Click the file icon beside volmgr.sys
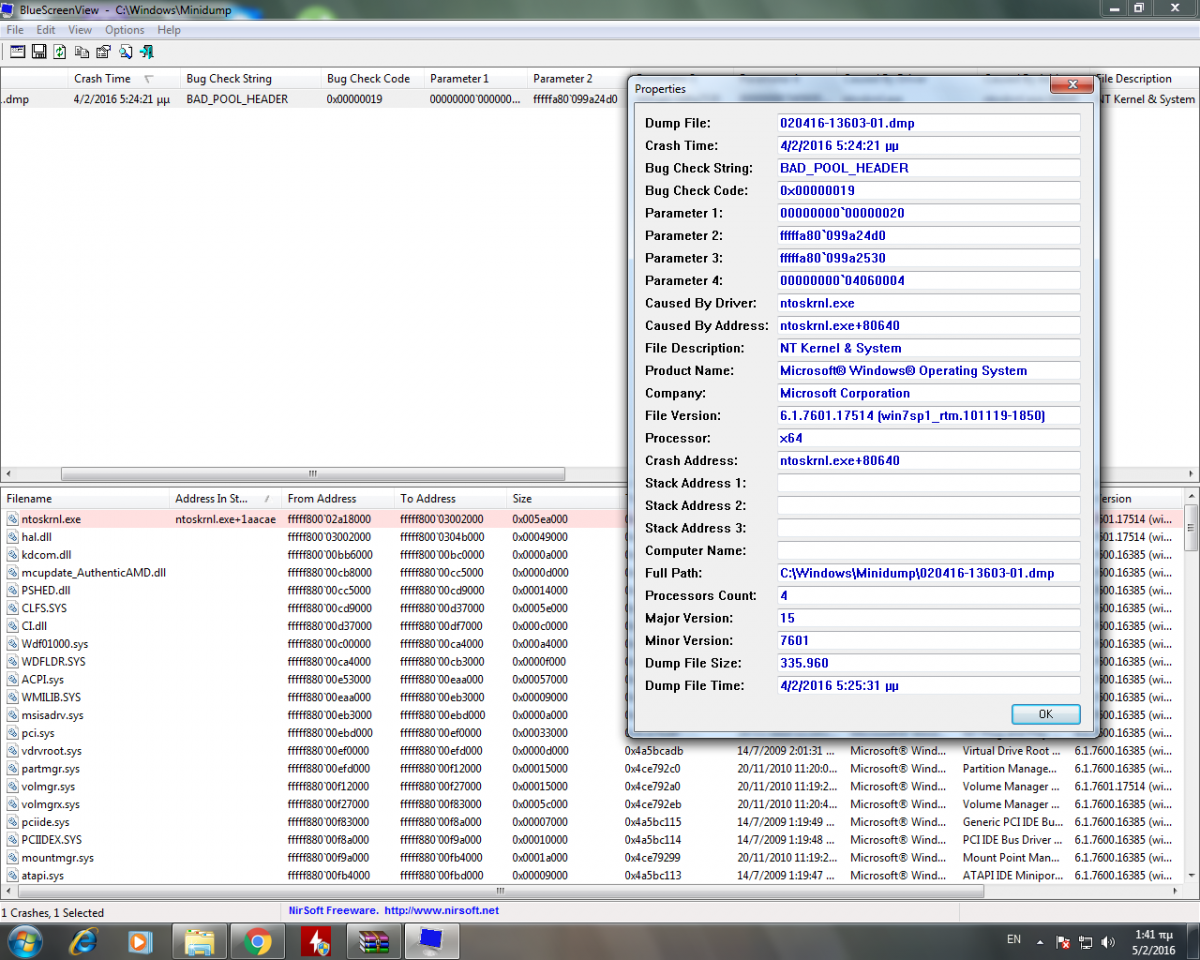This screenshot has height=960, width=1200. [12, 787]
